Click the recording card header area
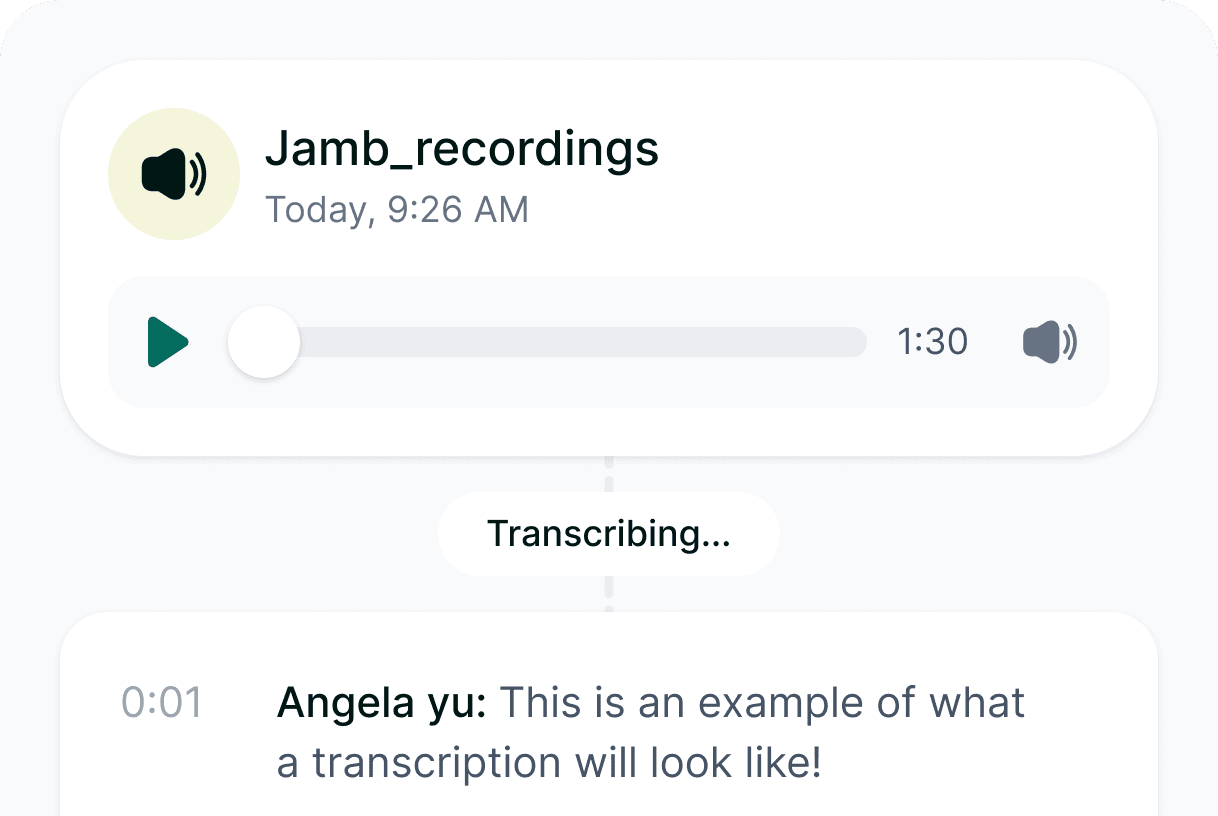This screenshot has width=1218, height=816. (x=609, y=174)
